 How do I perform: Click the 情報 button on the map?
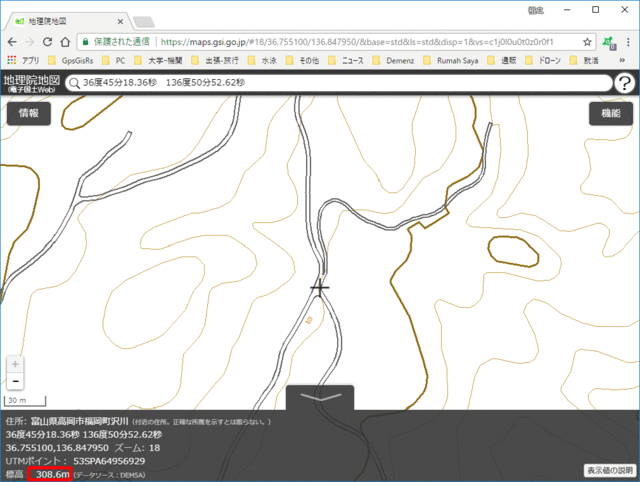point(29,113)
